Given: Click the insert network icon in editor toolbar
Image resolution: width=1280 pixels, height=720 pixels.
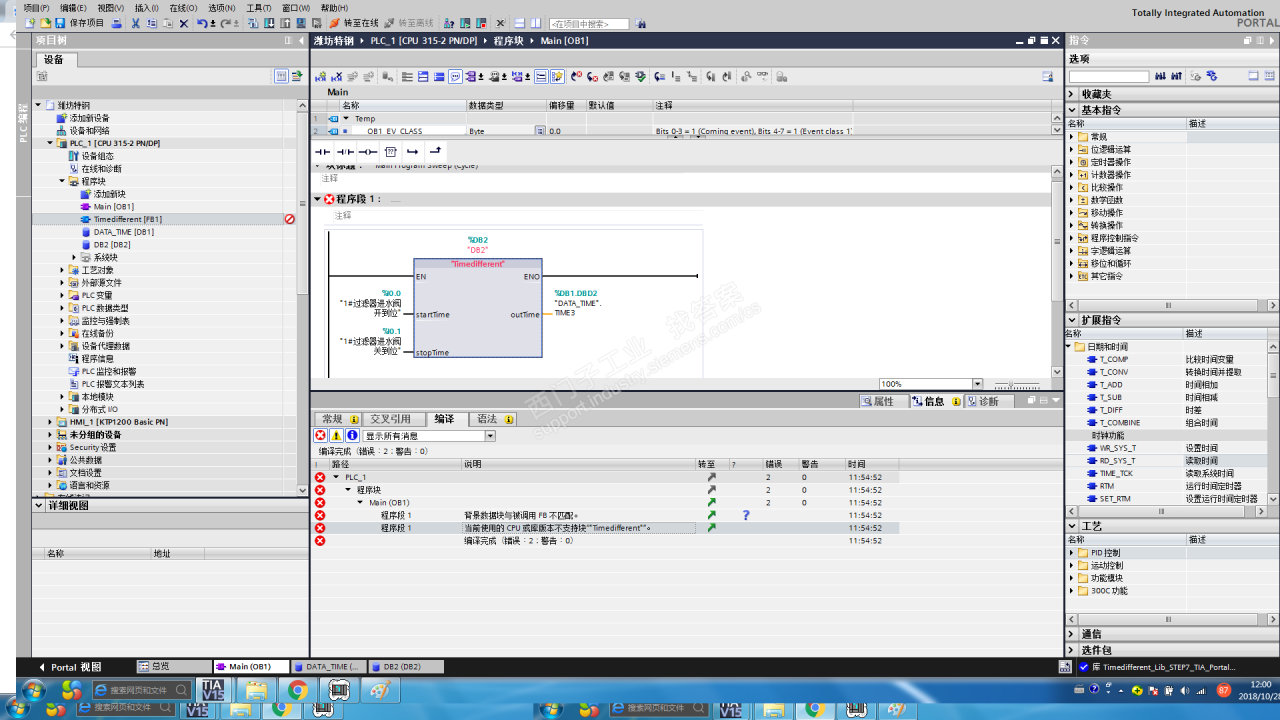Looking at the screenshot, I should click(321, 76).
